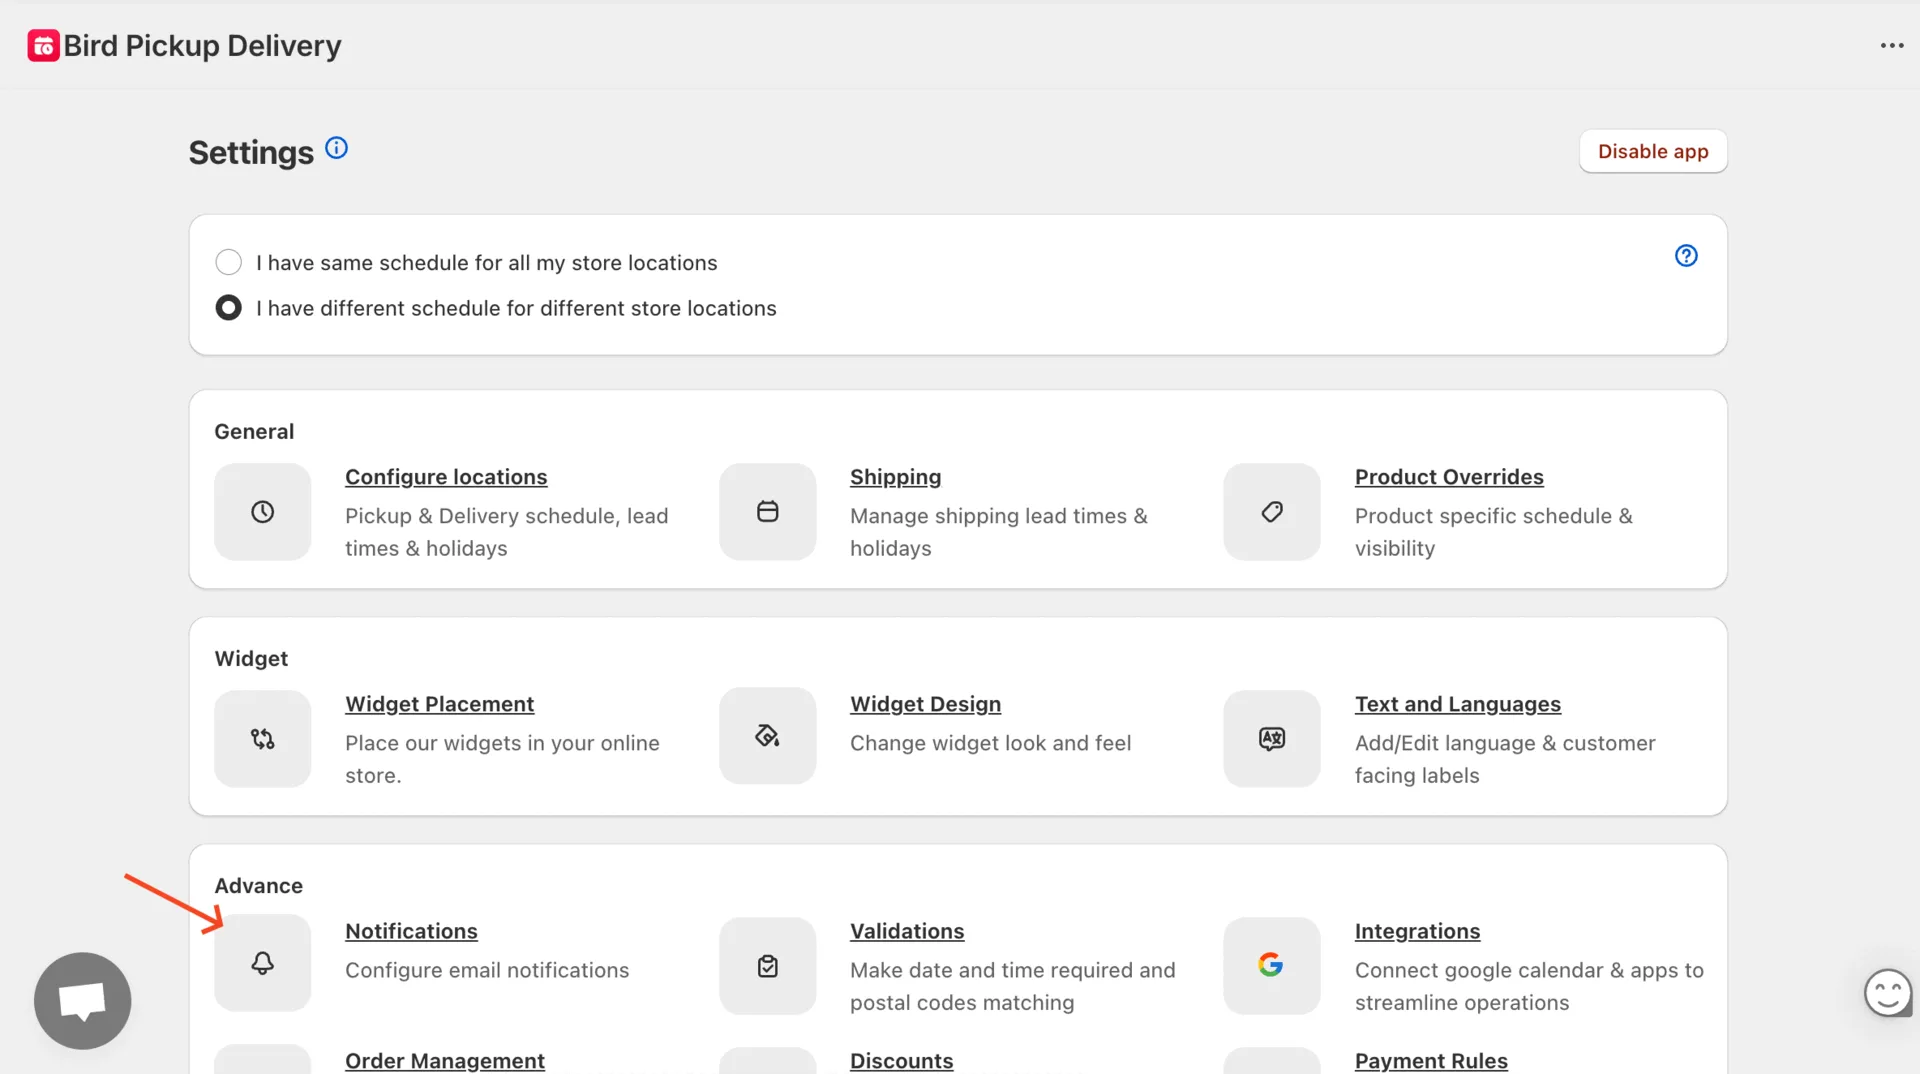Open the three-dot more options menu
Image resolution: width=1920 pixels, height=1074 pixels.
click(1891, 46)
